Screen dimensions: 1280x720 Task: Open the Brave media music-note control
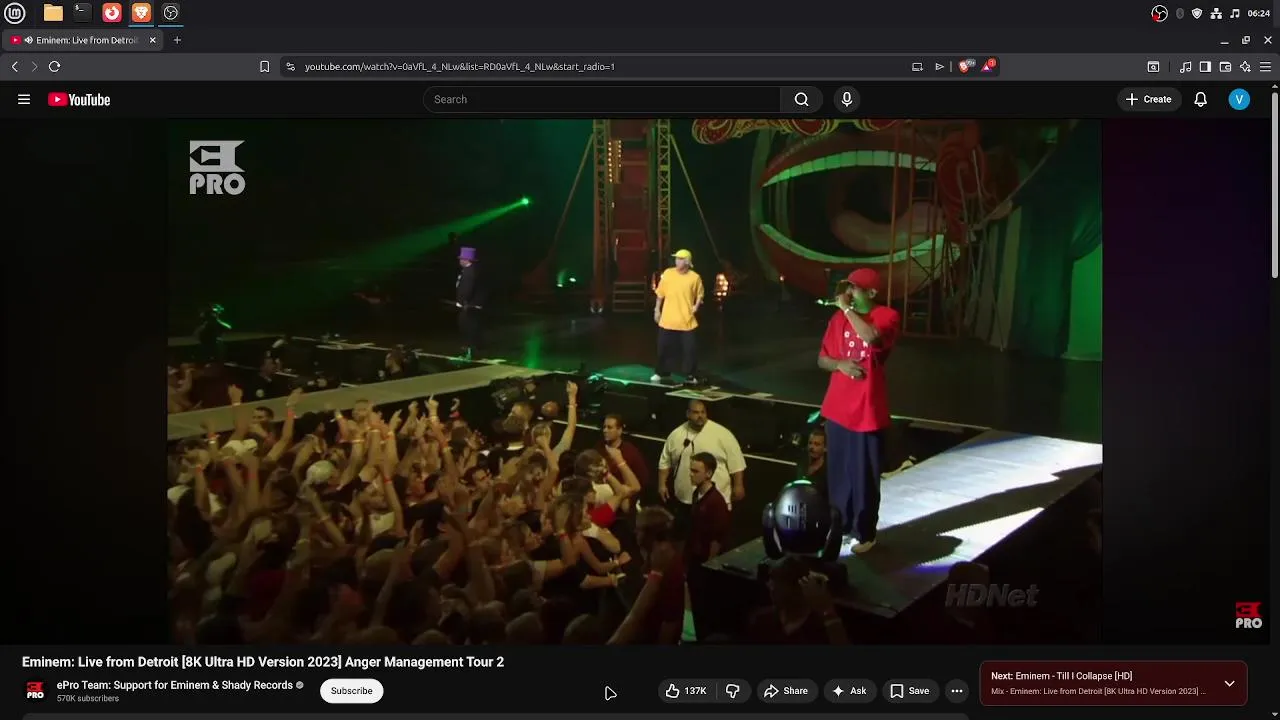click(x=1186, y=67)
